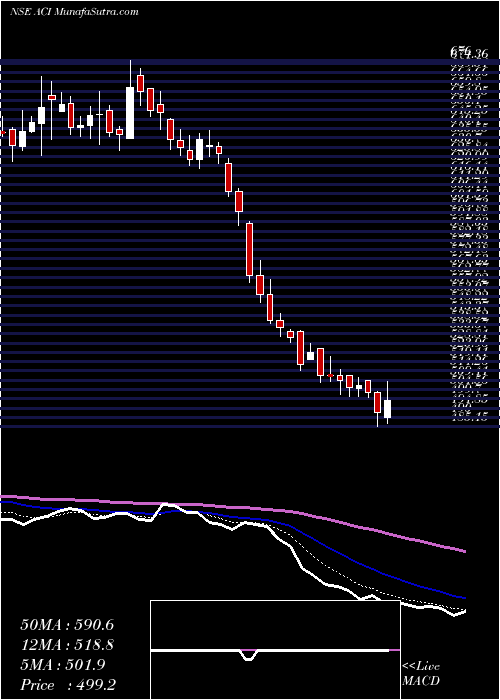Click inside the MACD histogram box
500x700 pixels.
[275, 650]
